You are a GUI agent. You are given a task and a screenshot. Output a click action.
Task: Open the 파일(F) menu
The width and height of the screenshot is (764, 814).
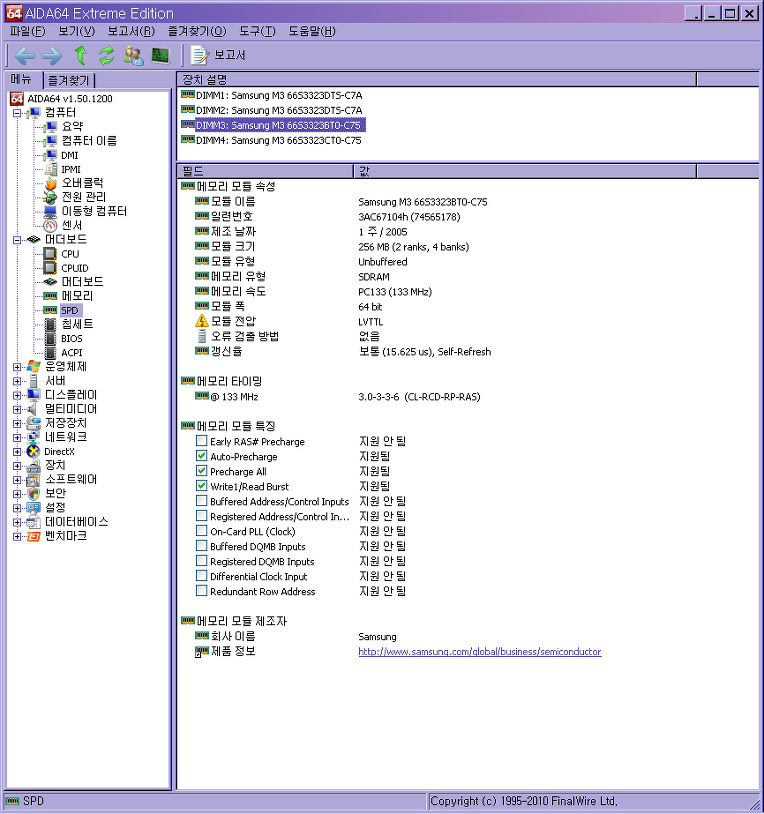pos(28,31)
